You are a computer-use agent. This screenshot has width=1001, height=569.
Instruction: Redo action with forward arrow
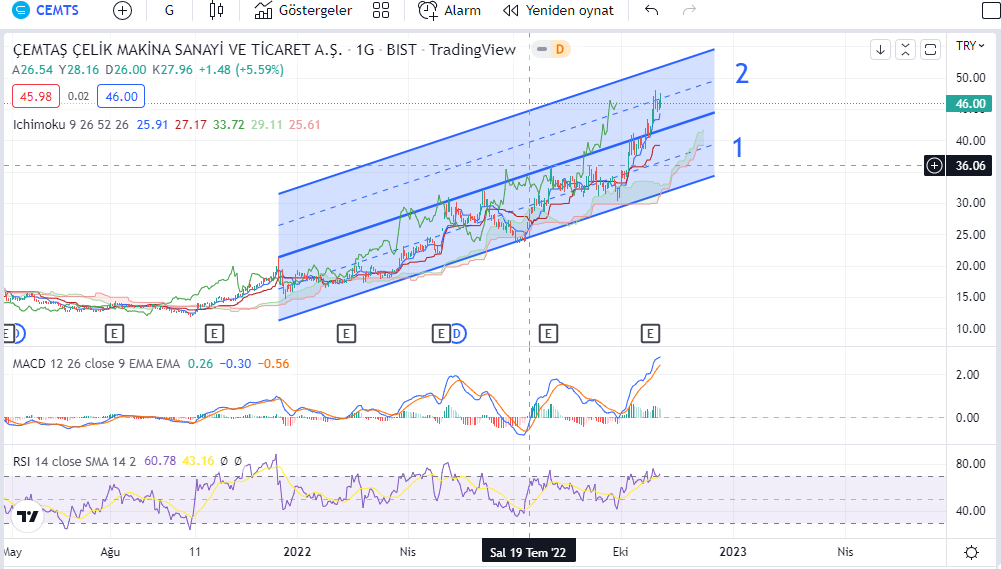tap(689, 10)
